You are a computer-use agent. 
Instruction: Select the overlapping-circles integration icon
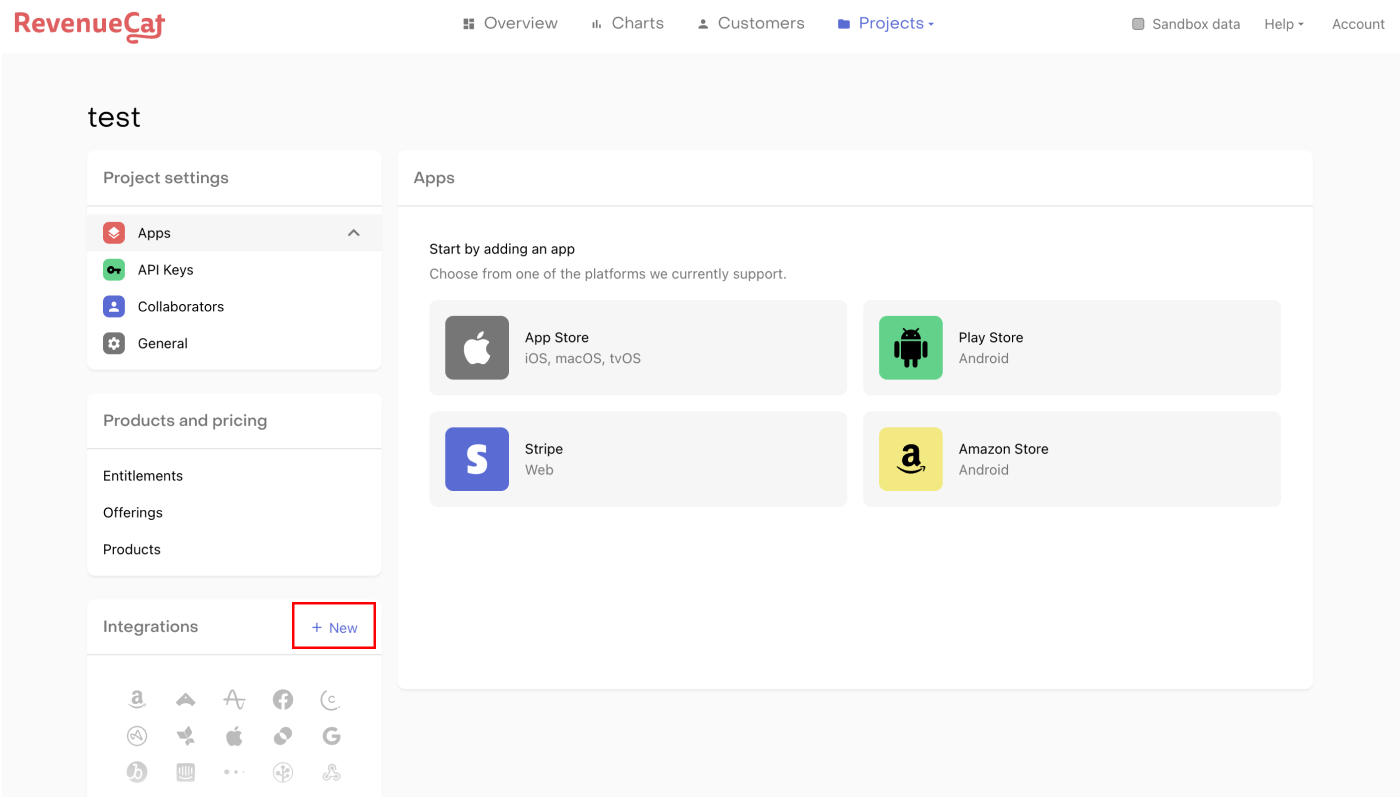tap(283, 736)
